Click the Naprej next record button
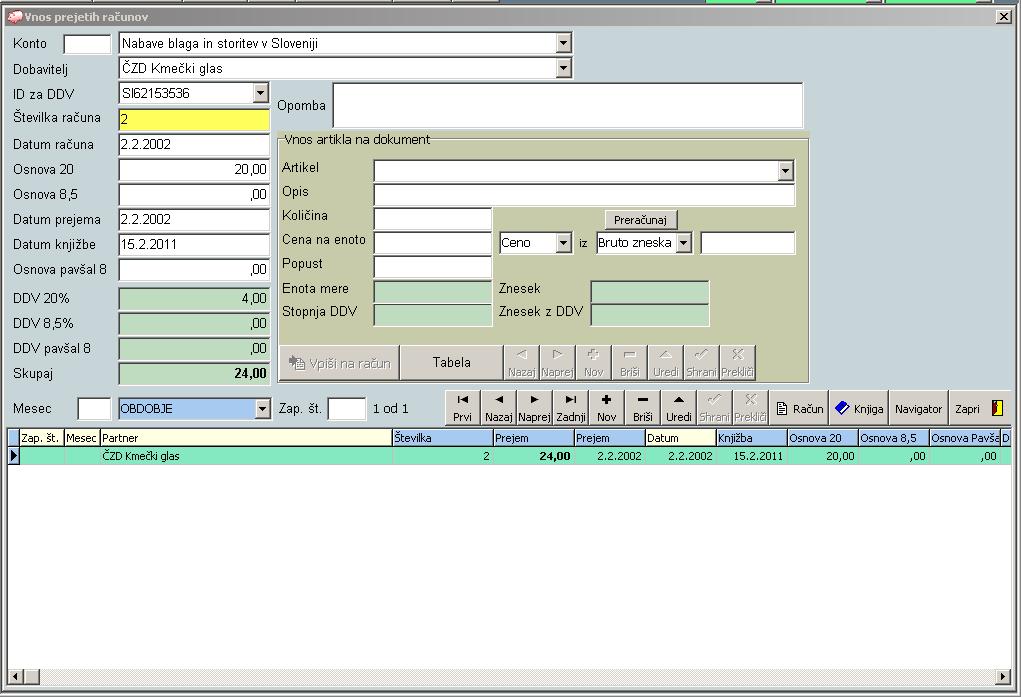Screen dimensions: 1021x697 pos(534,408)
